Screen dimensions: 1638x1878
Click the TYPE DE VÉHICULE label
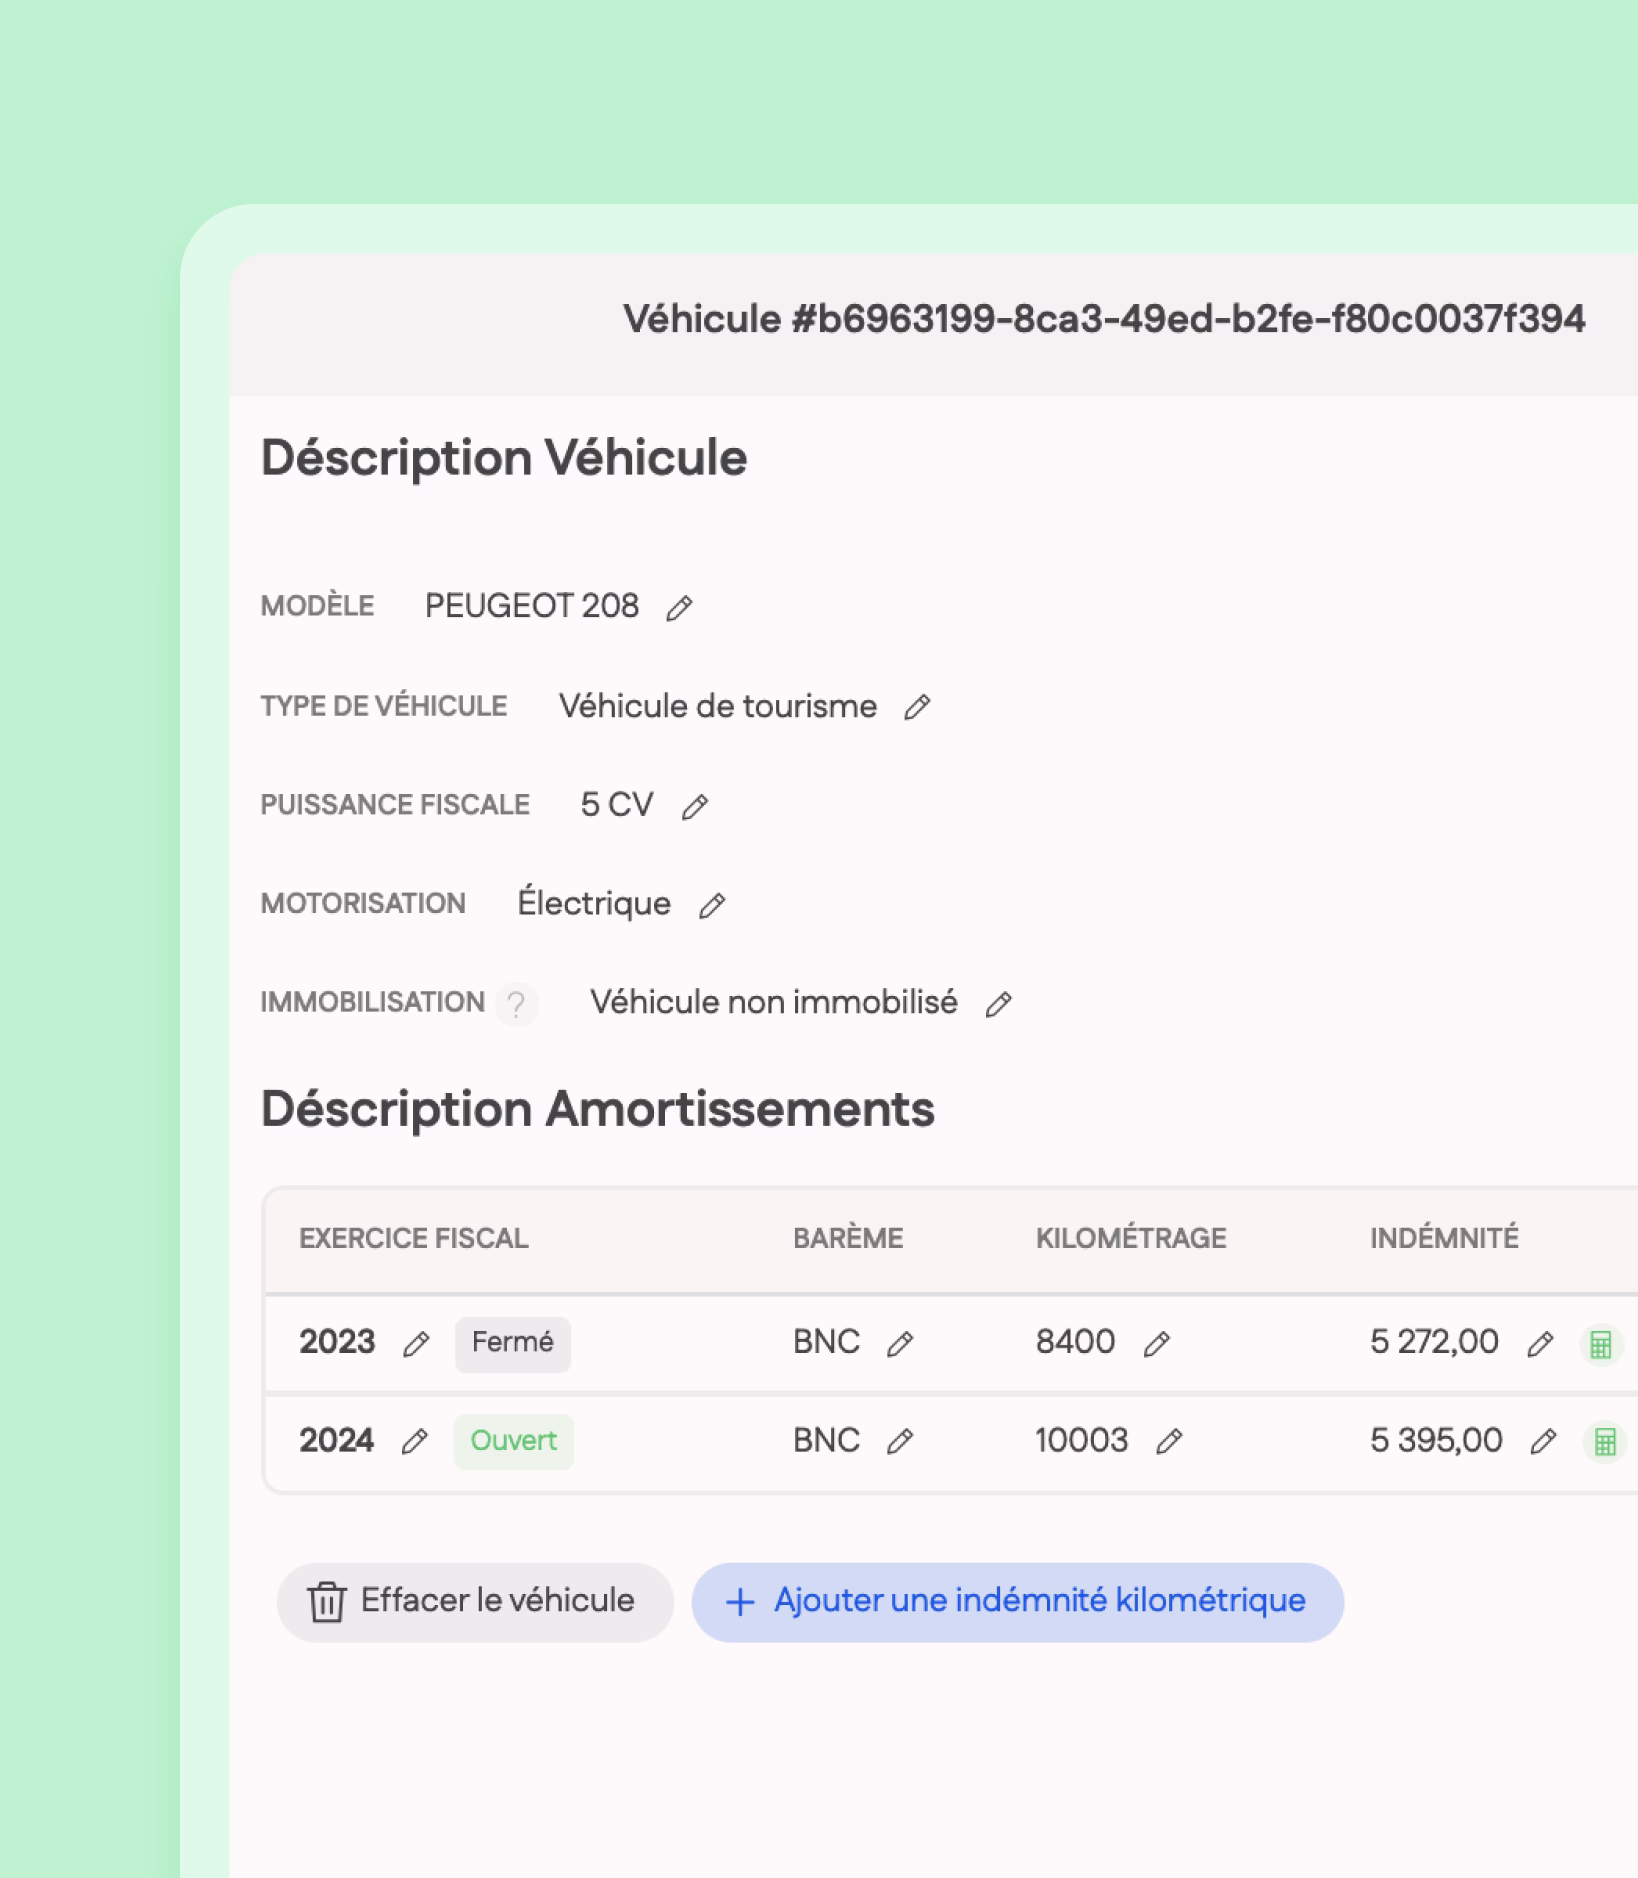point(384,706)
